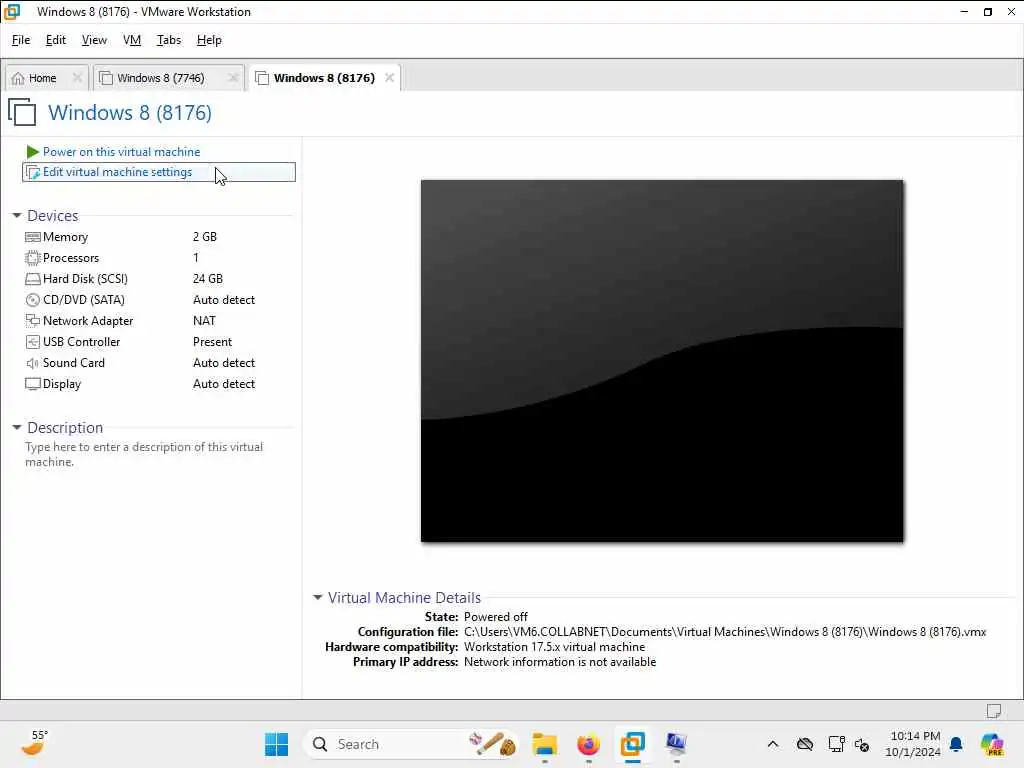Select the Windows 8 (8176) tab
The image size is (1024, 768).
point(324,78)
